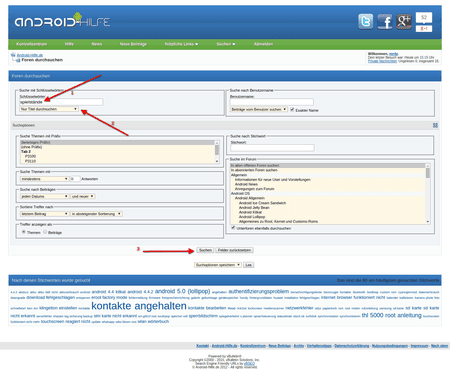
Task: Click the 'authentifizierungsproblem' tag
Action: click(259, 291)
